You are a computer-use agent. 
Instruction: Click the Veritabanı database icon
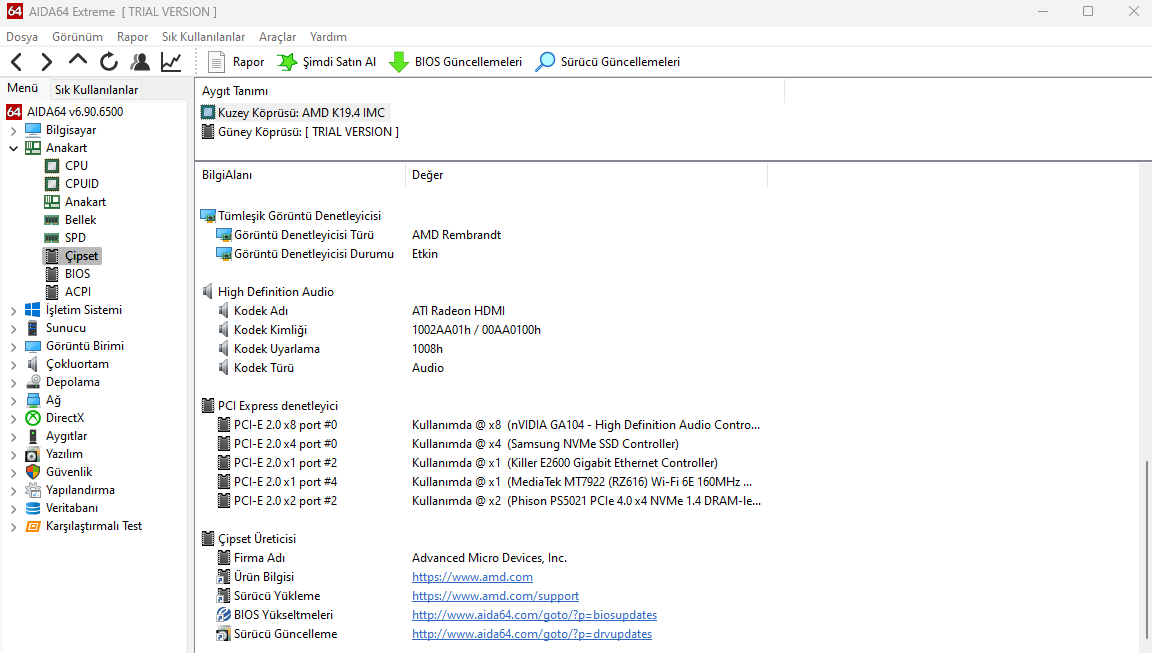[32, 508]
